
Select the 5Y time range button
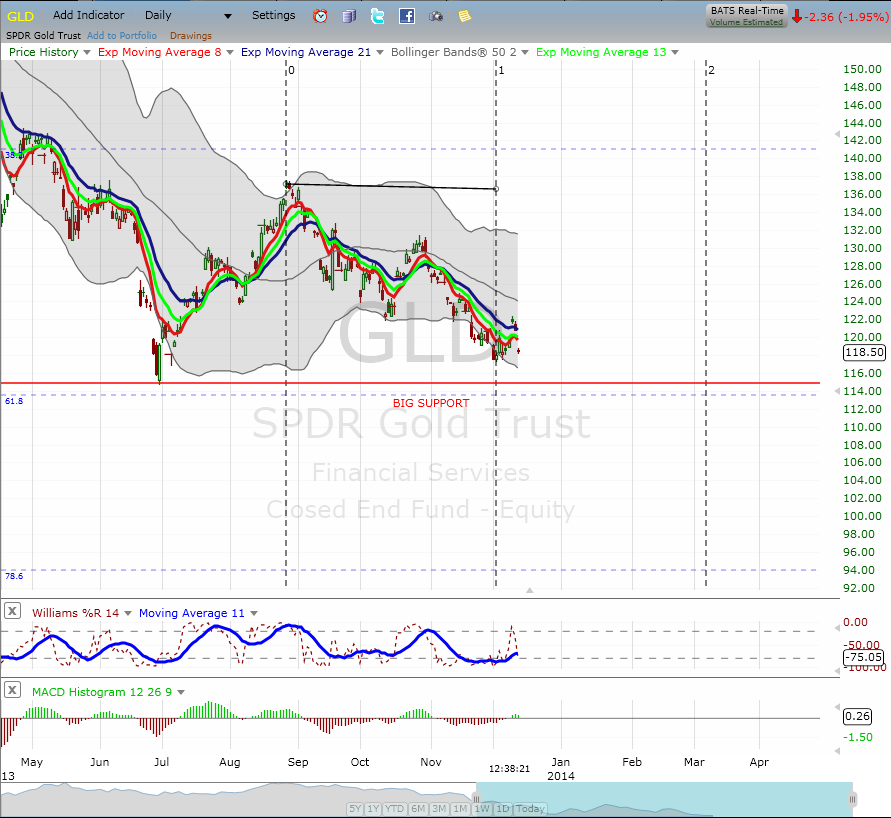(x=355, y=808)
